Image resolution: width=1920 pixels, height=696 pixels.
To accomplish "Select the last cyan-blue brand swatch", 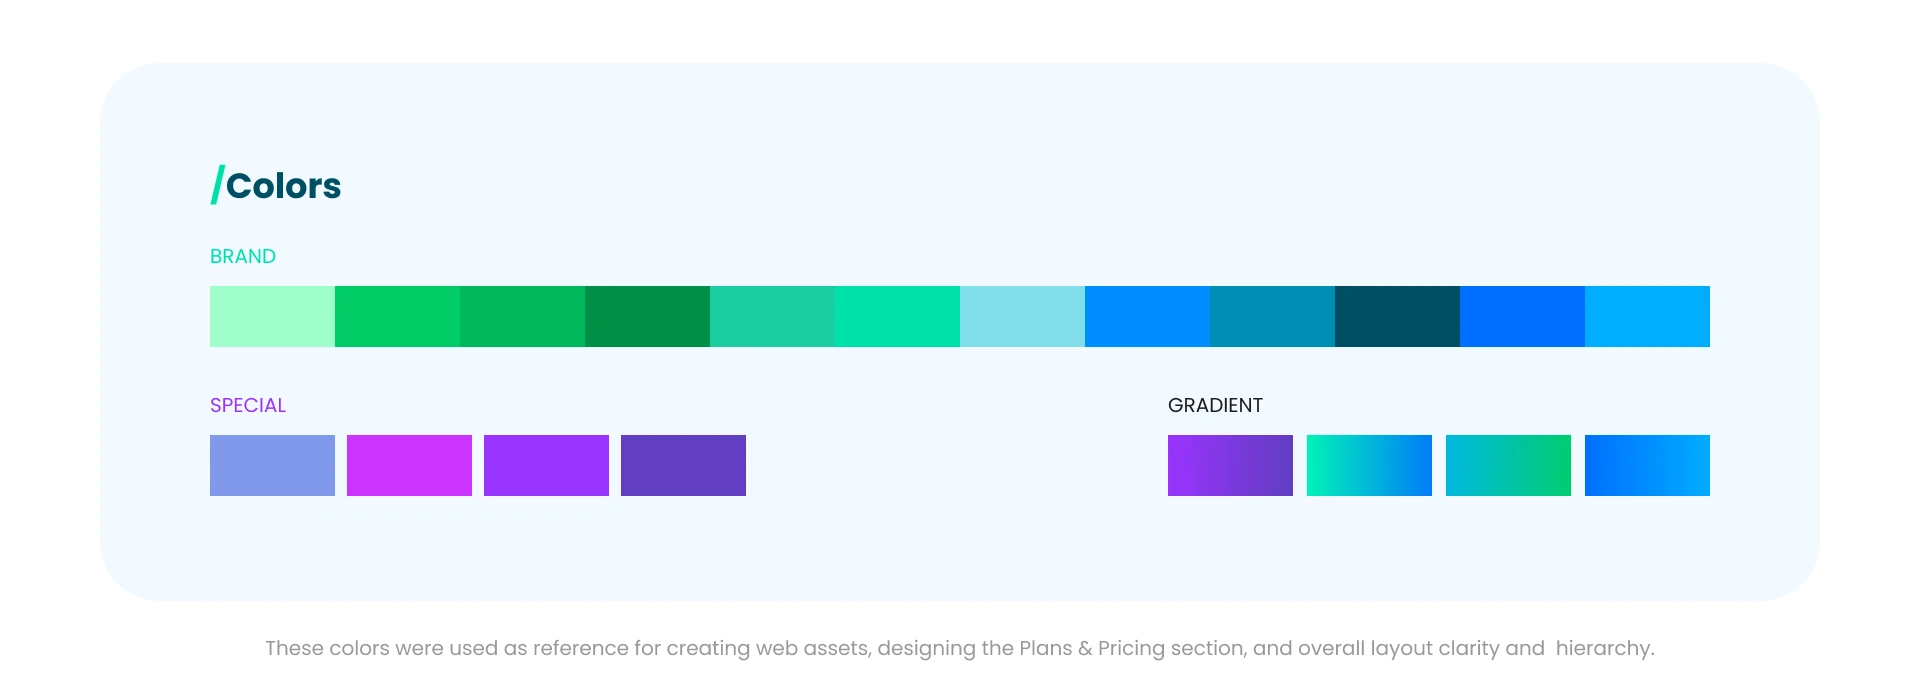I will (x=1647, y=316).
